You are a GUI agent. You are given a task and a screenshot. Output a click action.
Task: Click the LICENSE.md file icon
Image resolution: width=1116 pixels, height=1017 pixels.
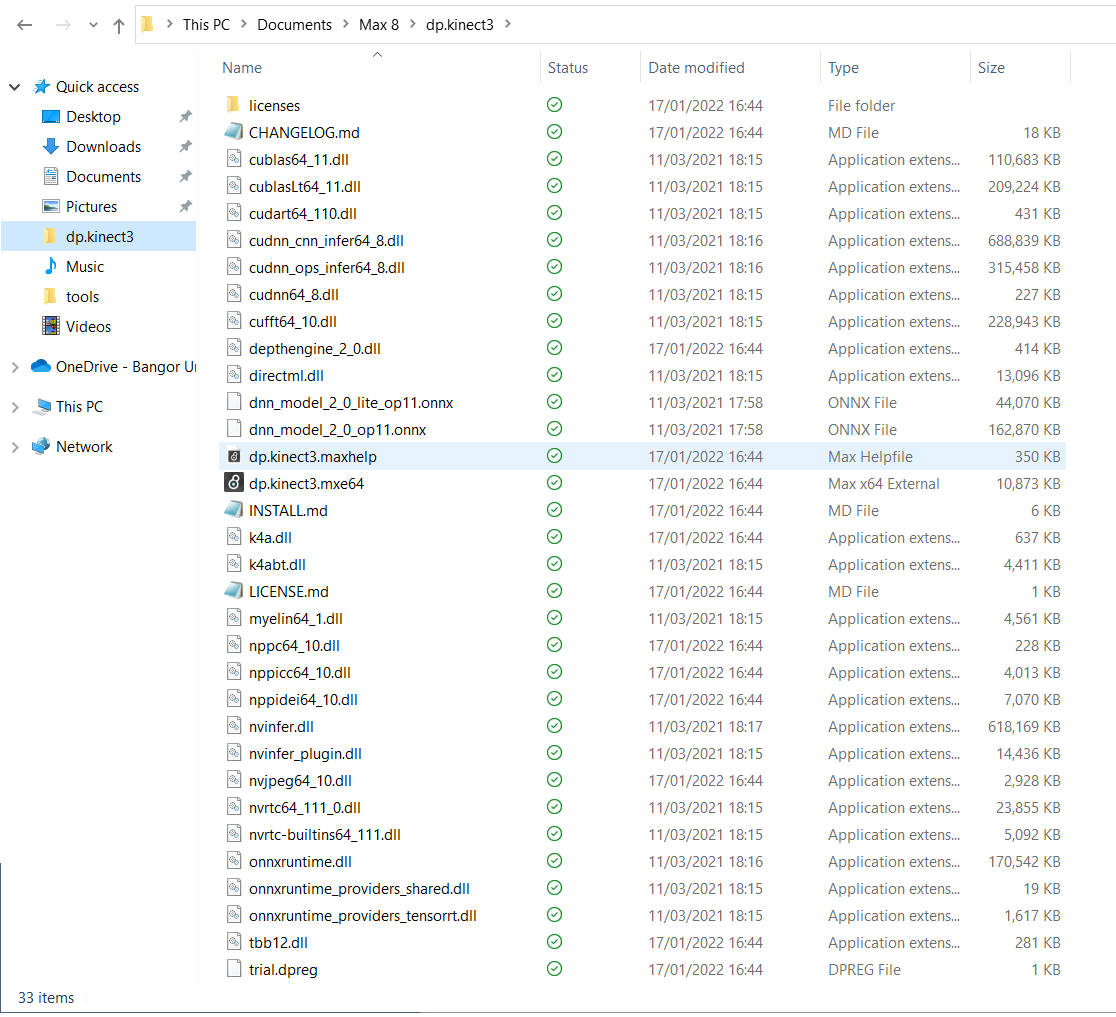coord(233,591)
